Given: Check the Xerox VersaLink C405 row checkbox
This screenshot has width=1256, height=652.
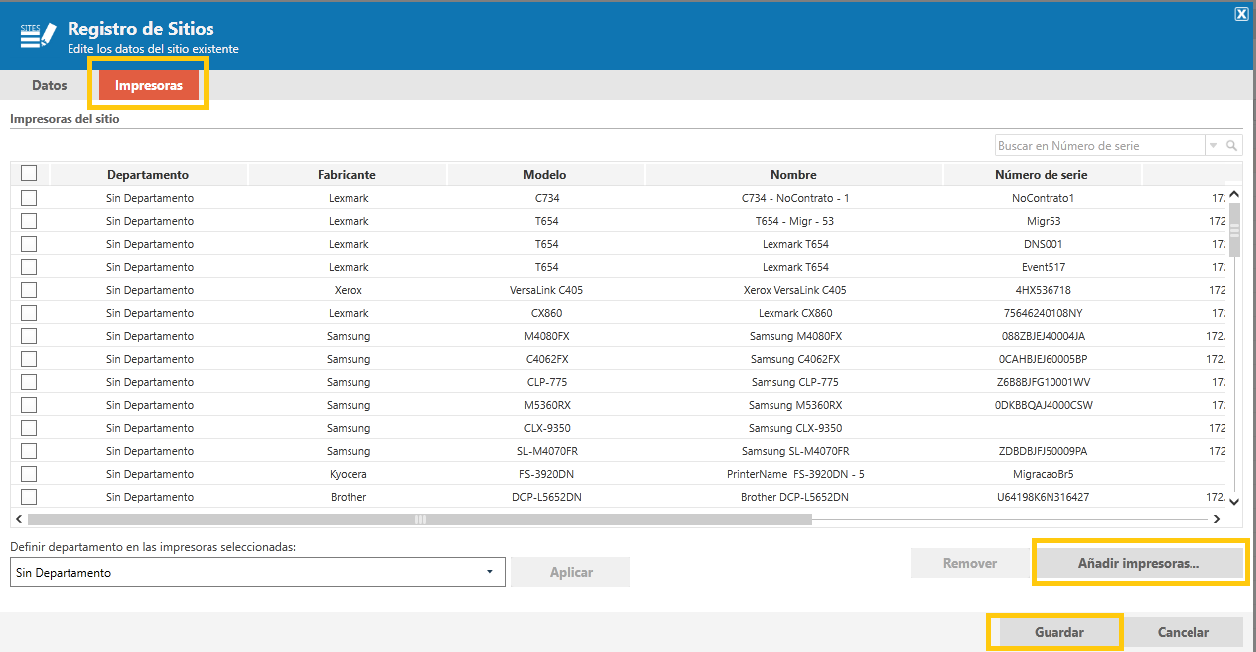Looking at the screenshot, I should click(29, 290).
